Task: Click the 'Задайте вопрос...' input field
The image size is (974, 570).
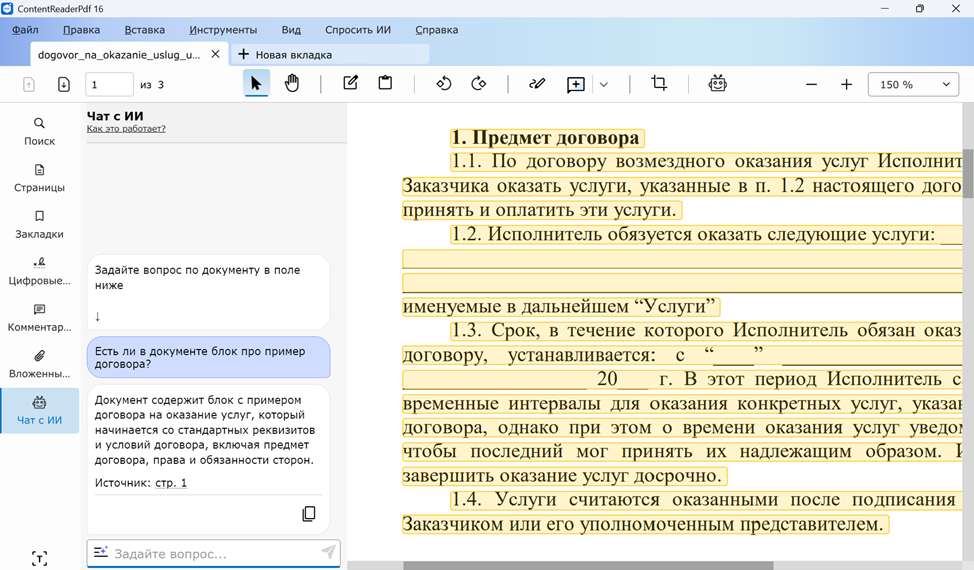Action: 212,553
